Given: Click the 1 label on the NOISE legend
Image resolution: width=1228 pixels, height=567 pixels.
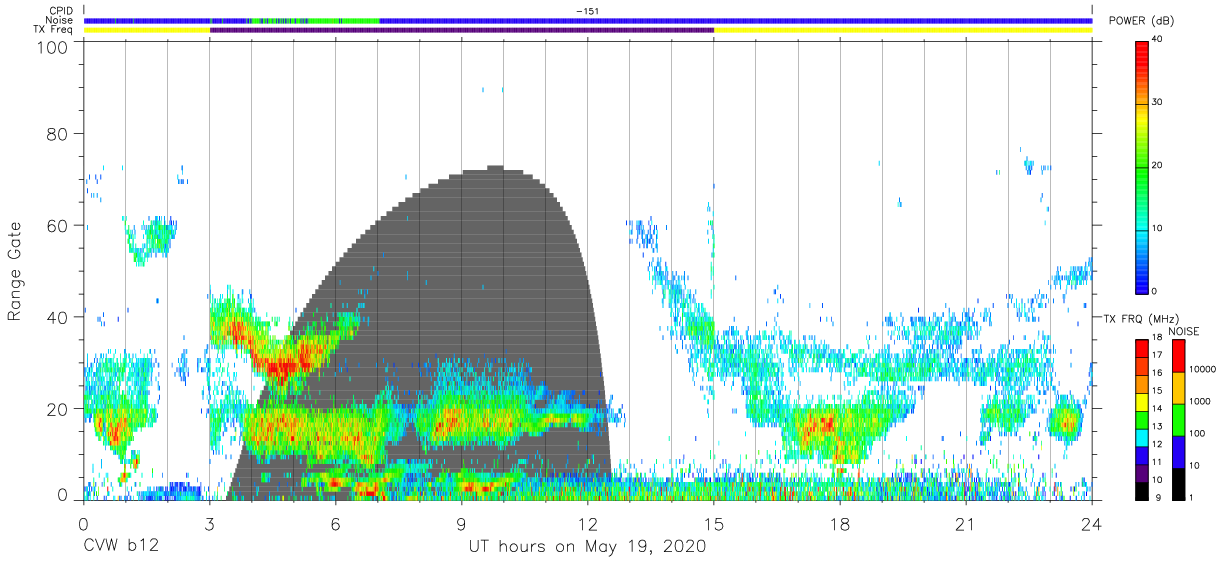Looking at the screenshot, I should [x=1190, y=497].
